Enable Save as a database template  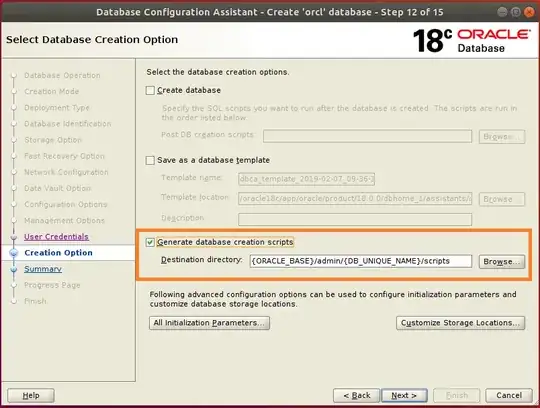click(150, 160)
